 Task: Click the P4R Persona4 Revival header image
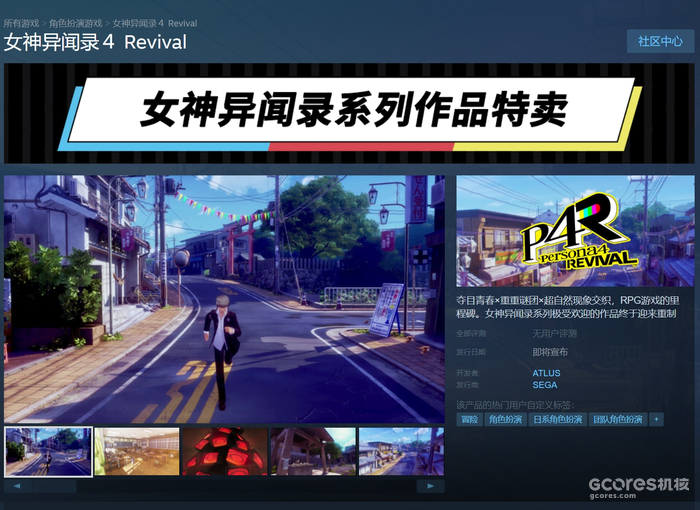click(x=575, y=231)
